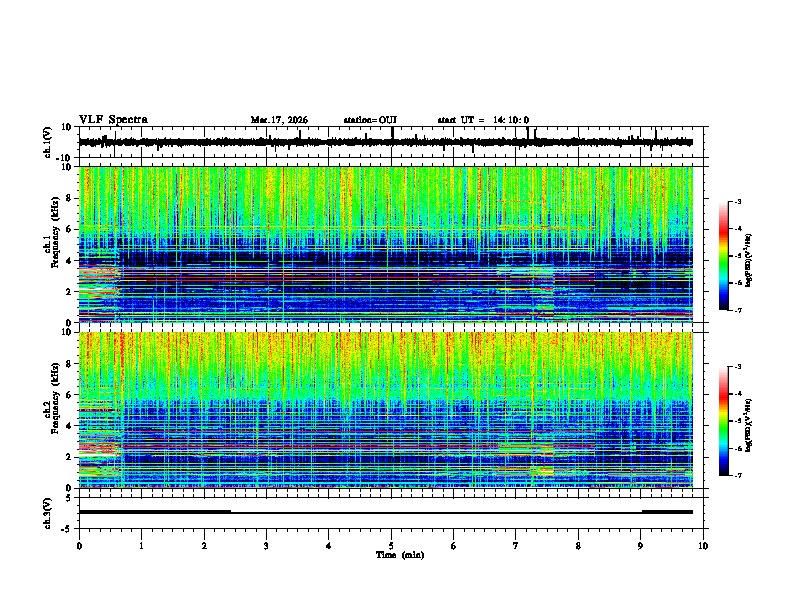
Task: Select the date text 'Mar.17, 2026'
Action: pos(279,120)
